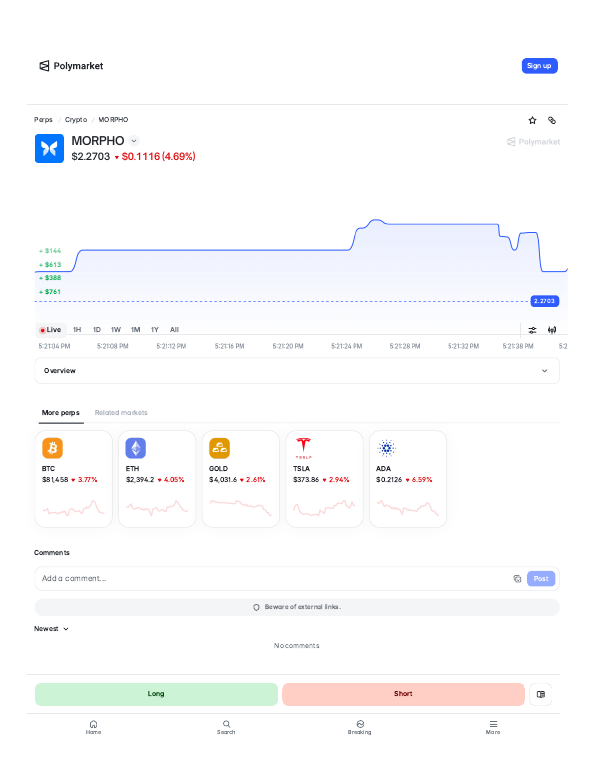The image size is (595, 770).
Task: Click the Cardano icon on the ADA card
Action: (x=387, y=448)
